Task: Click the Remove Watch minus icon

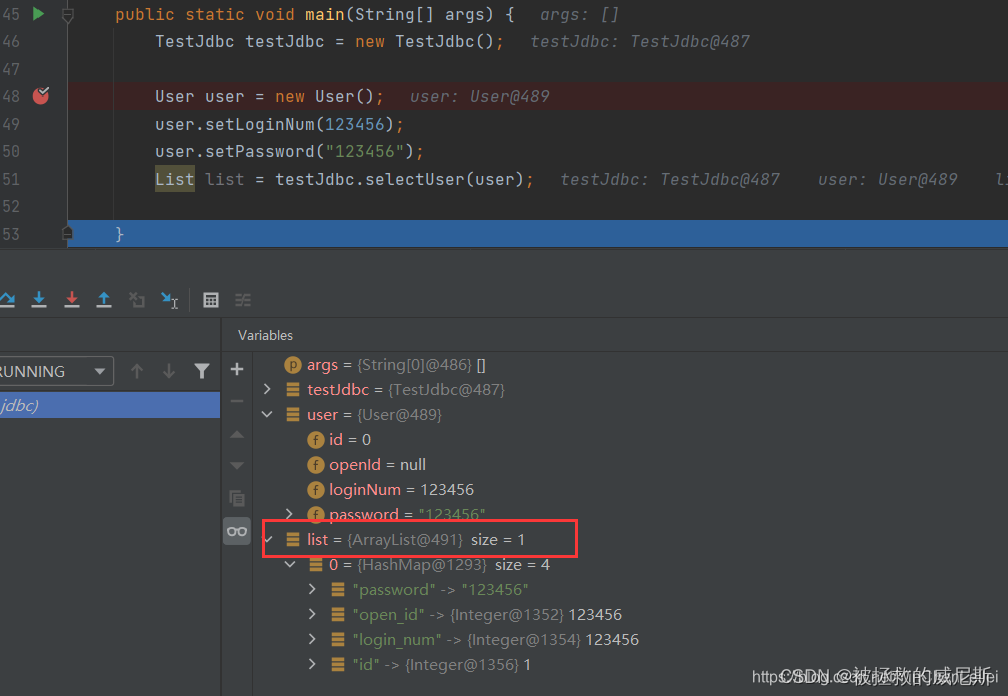Action: point(237,401)
